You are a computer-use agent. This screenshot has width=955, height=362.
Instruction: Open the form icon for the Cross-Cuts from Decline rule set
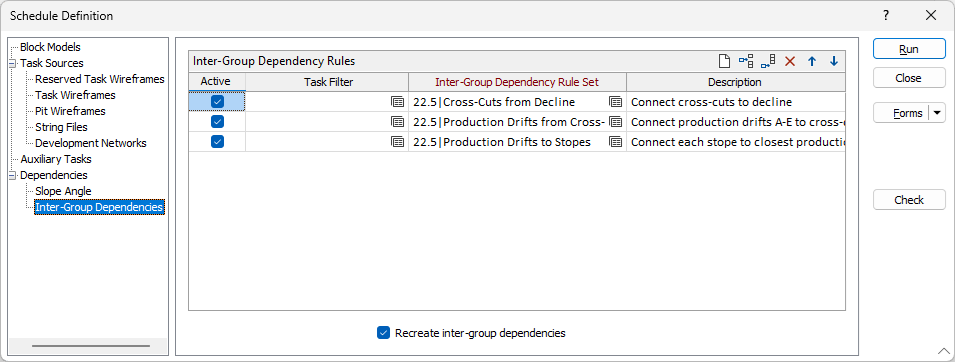(x=616, y=102)
